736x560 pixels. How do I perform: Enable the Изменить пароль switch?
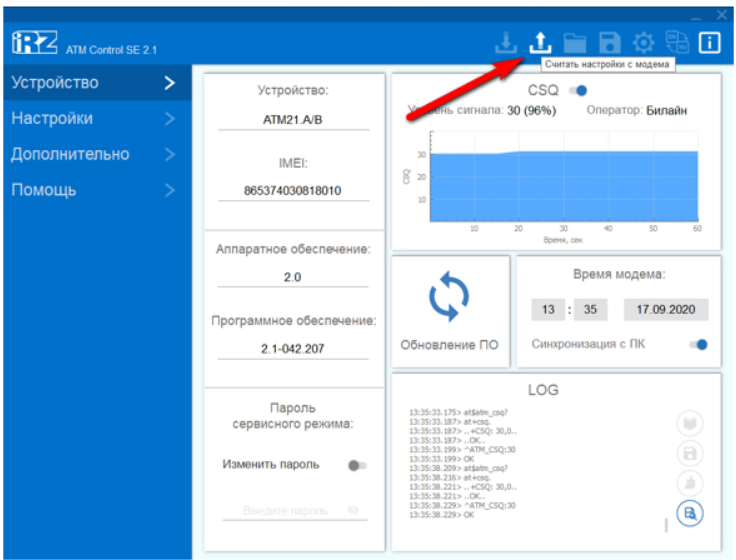[356, 465]
